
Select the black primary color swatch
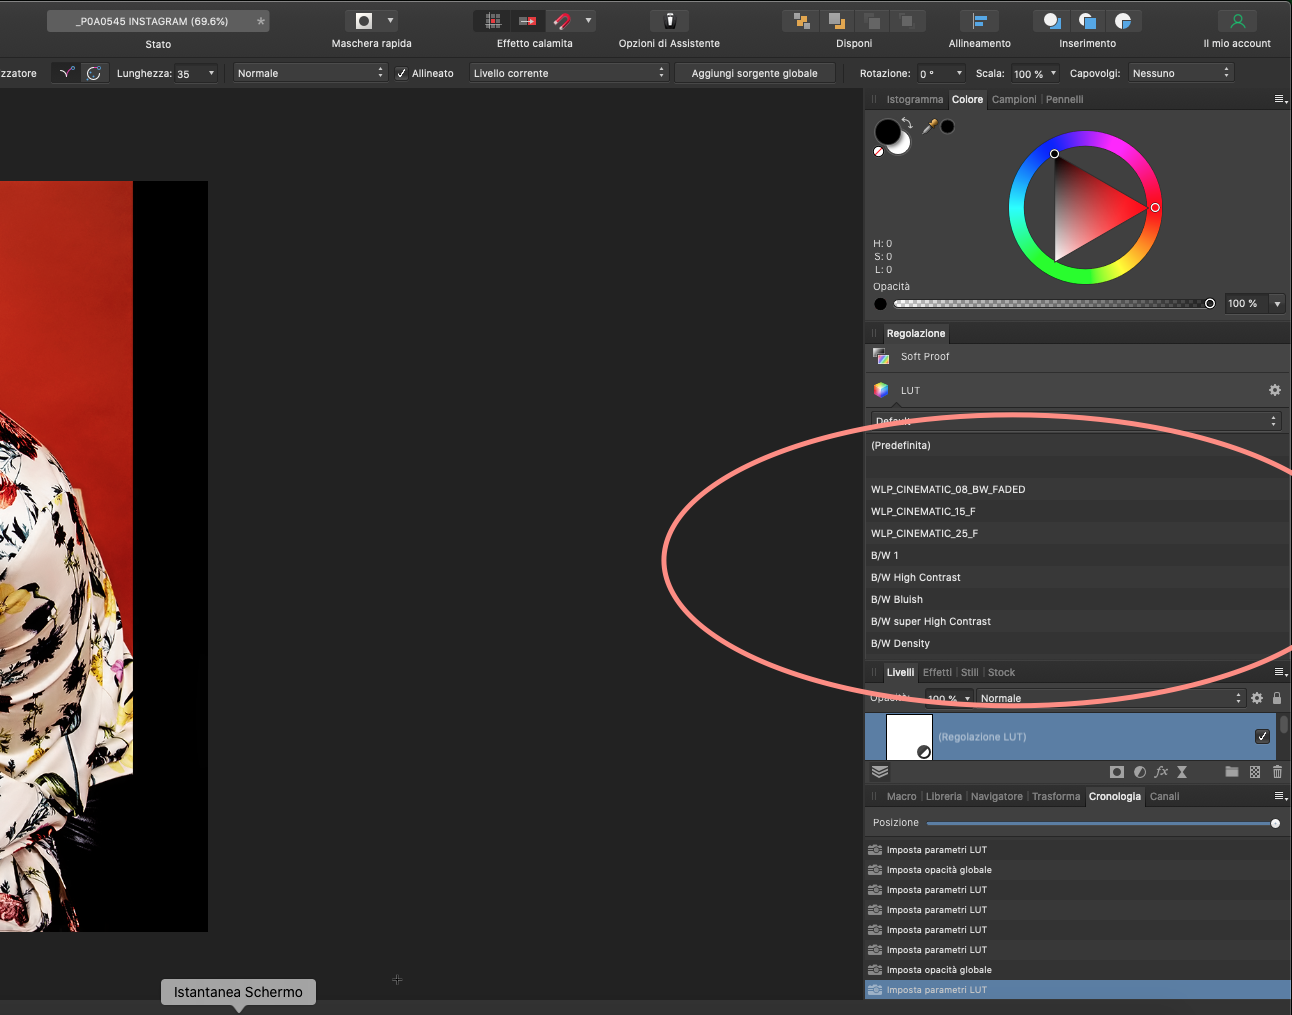pos(887,131)
